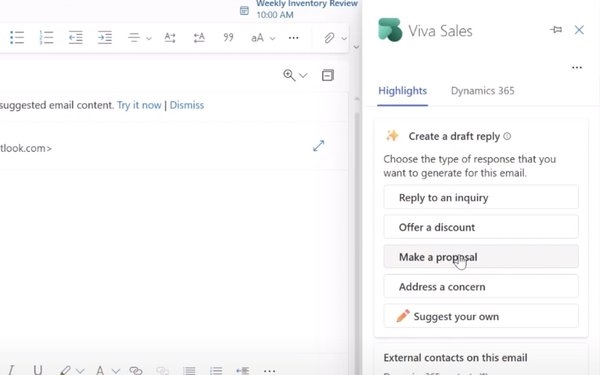Dismiss the suggested email content banner
Screen dimensions: 600x375
click(x=187, y=105)
